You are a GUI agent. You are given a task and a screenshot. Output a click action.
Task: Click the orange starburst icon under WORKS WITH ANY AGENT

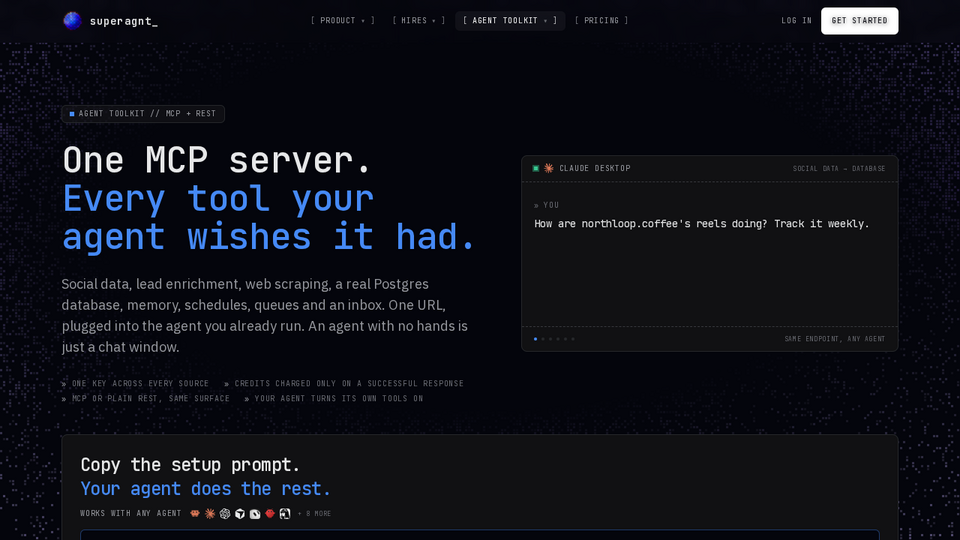(x=210, y=514)
